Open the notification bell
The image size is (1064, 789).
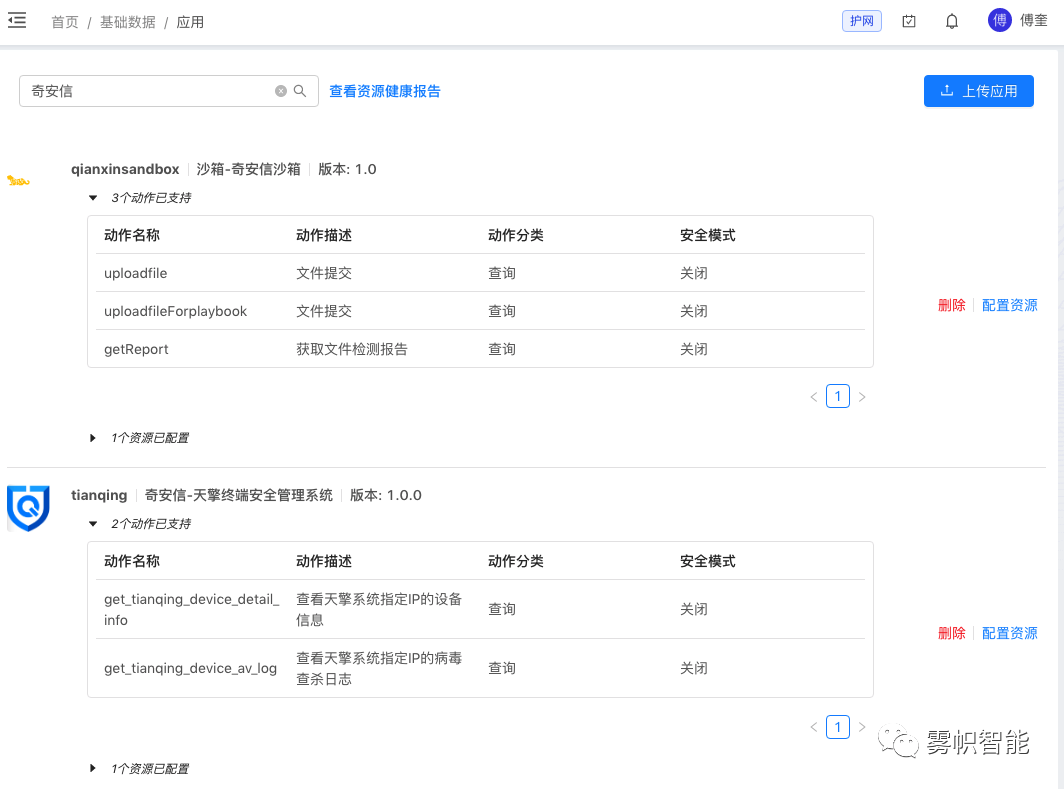(x=952, y=21)
